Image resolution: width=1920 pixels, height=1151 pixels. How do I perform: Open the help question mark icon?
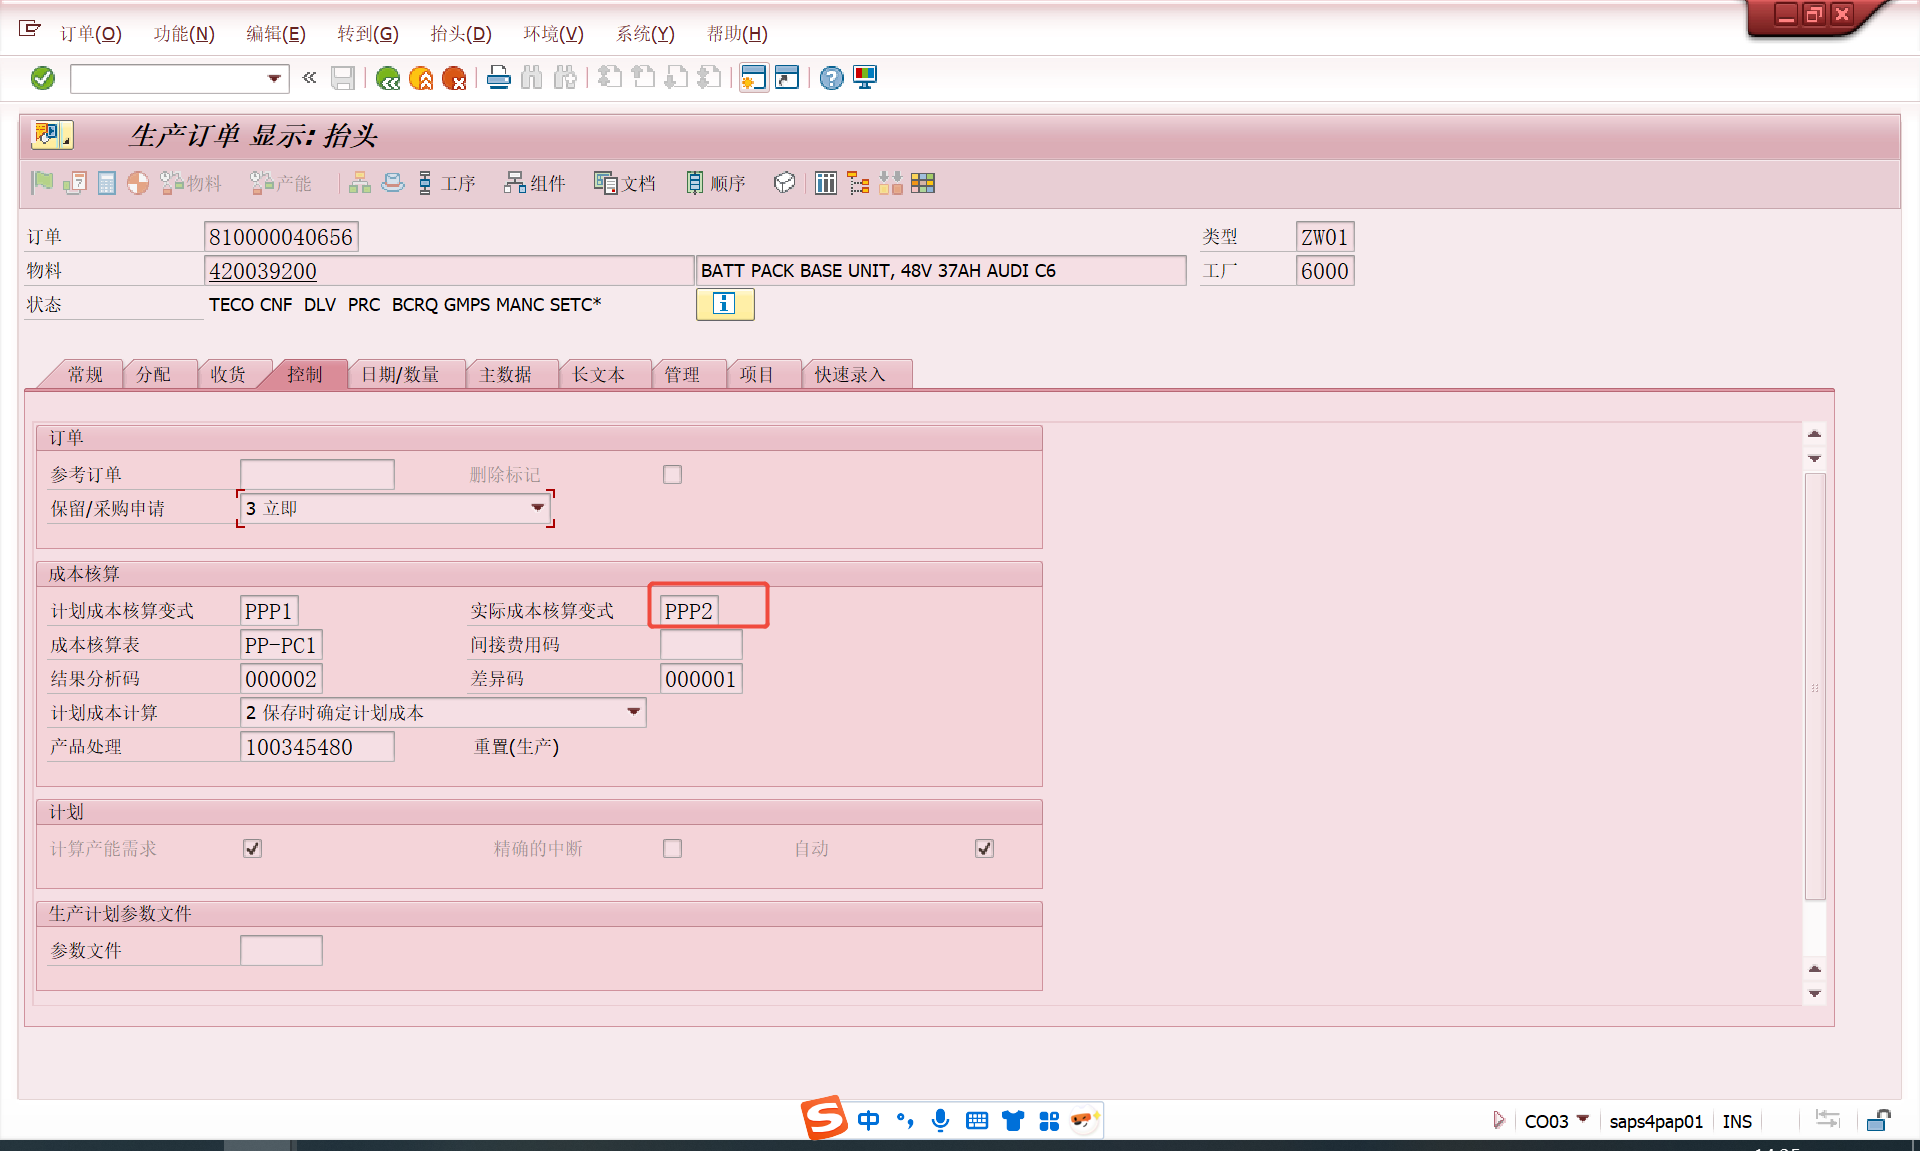(831, 78)
